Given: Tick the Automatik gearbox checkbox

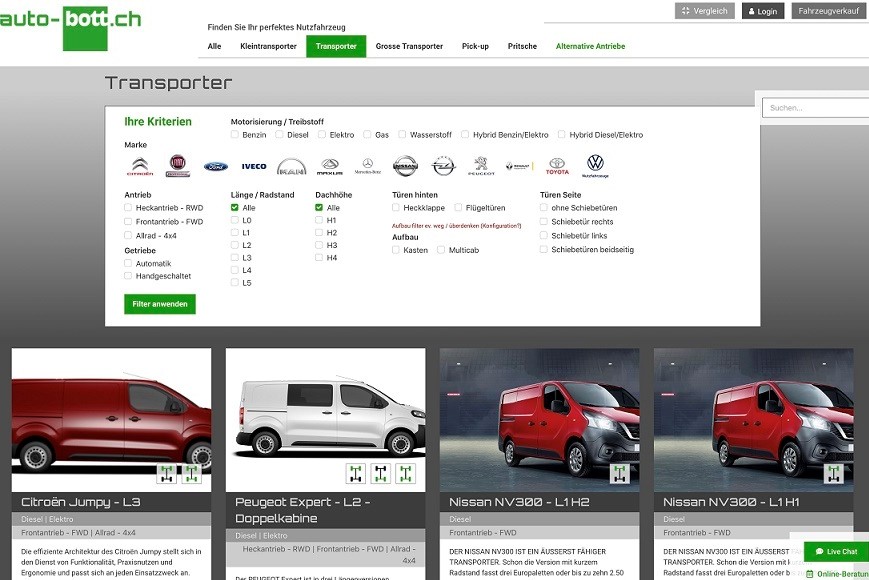Looking at the screenshot, I should pos(128,263).
